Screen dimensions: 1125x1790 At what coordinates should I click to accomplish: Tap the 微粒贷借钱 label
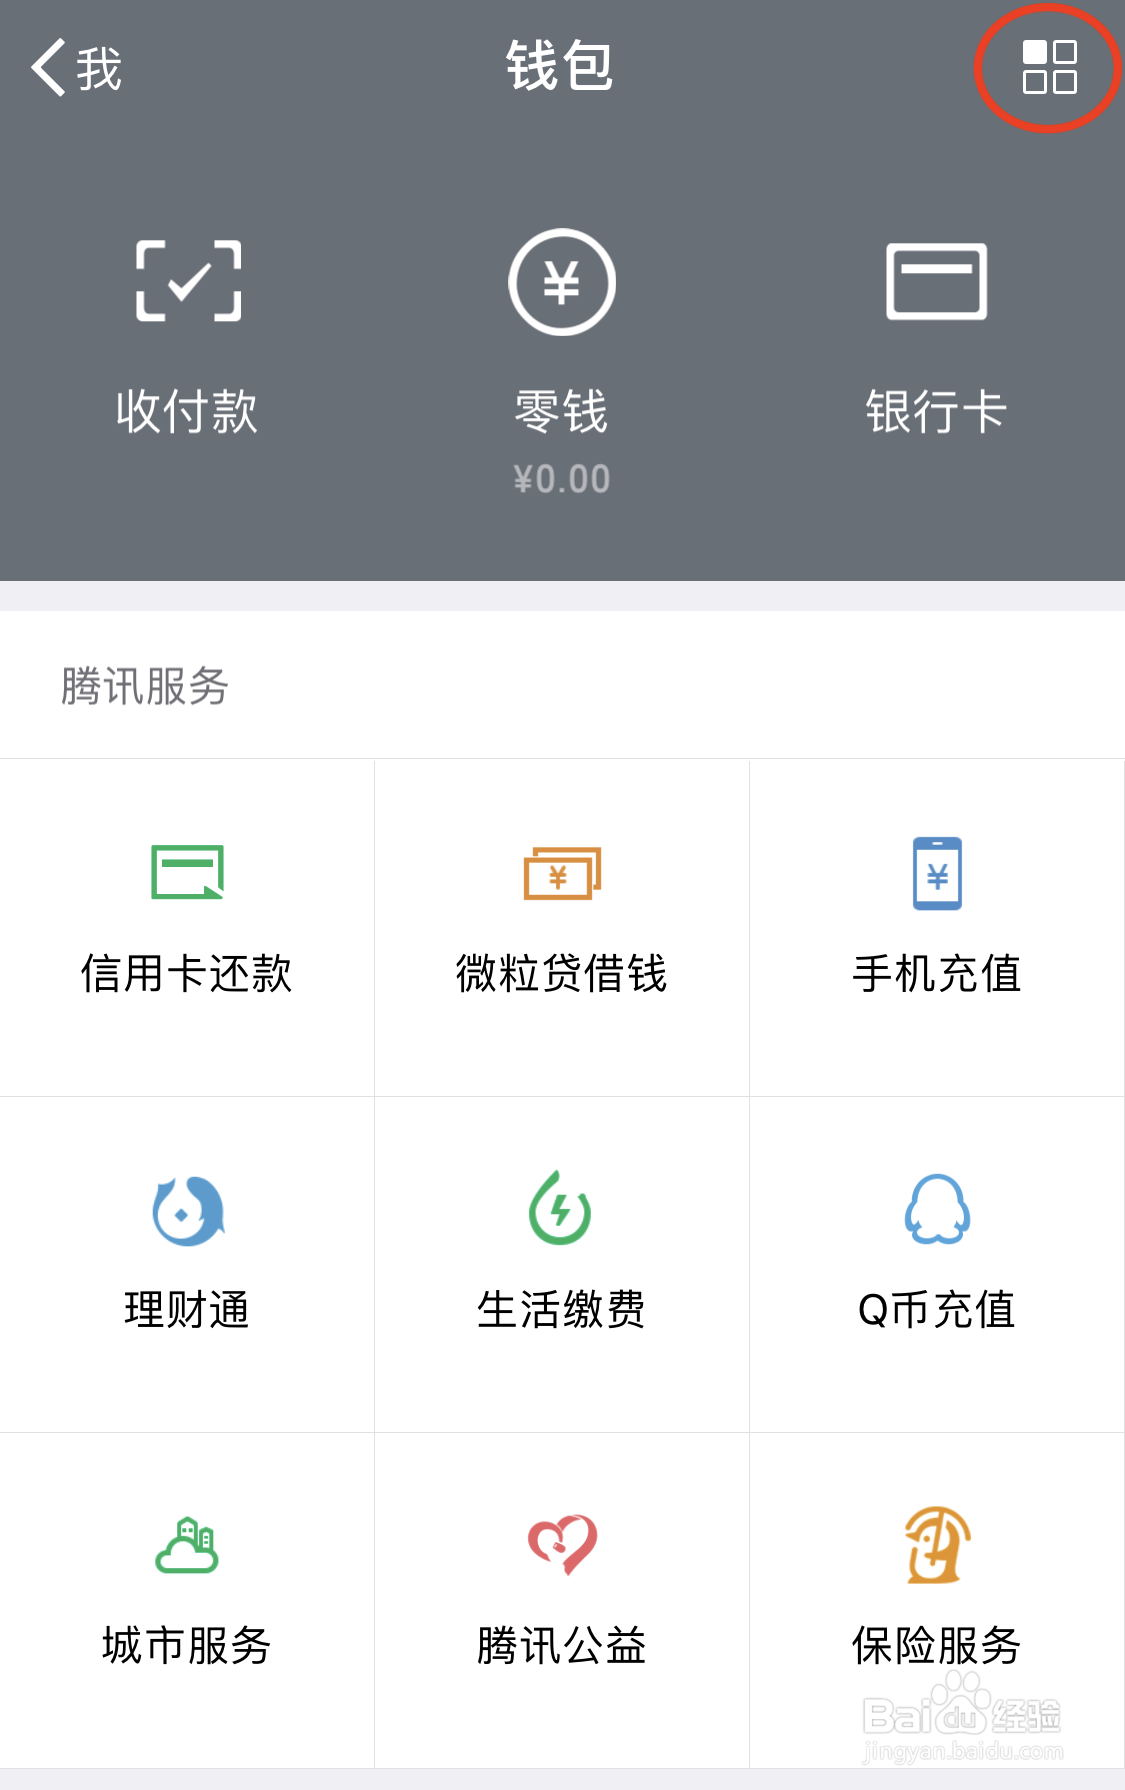[562, 973]
